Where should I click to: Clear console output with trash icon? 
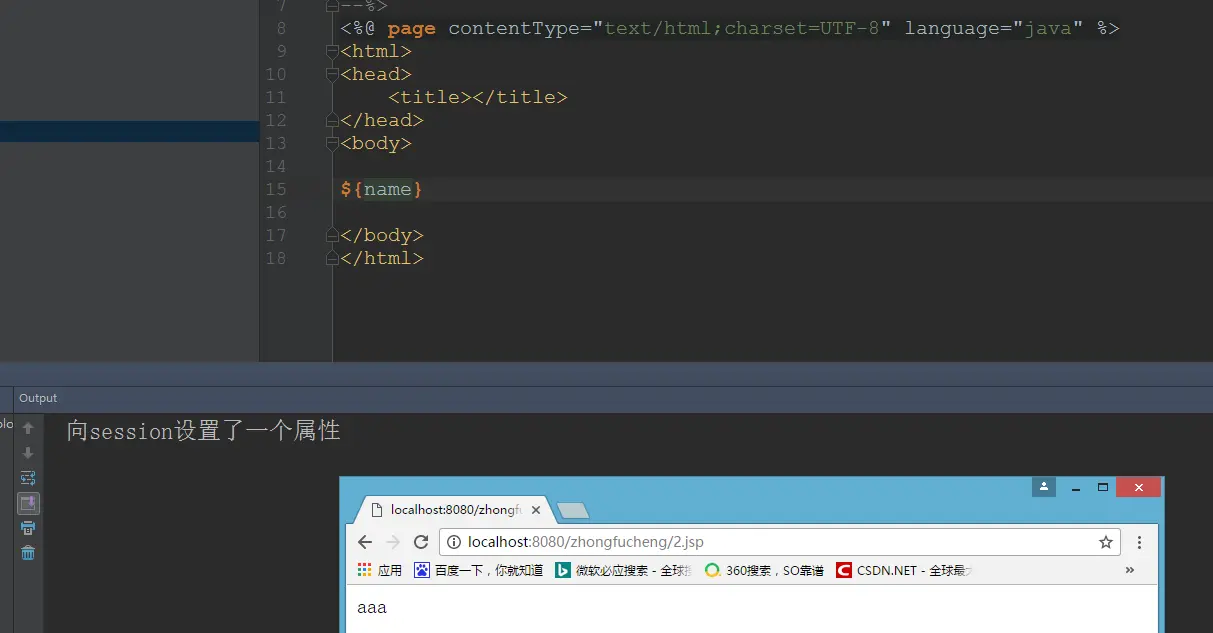[x=28, y=553]
